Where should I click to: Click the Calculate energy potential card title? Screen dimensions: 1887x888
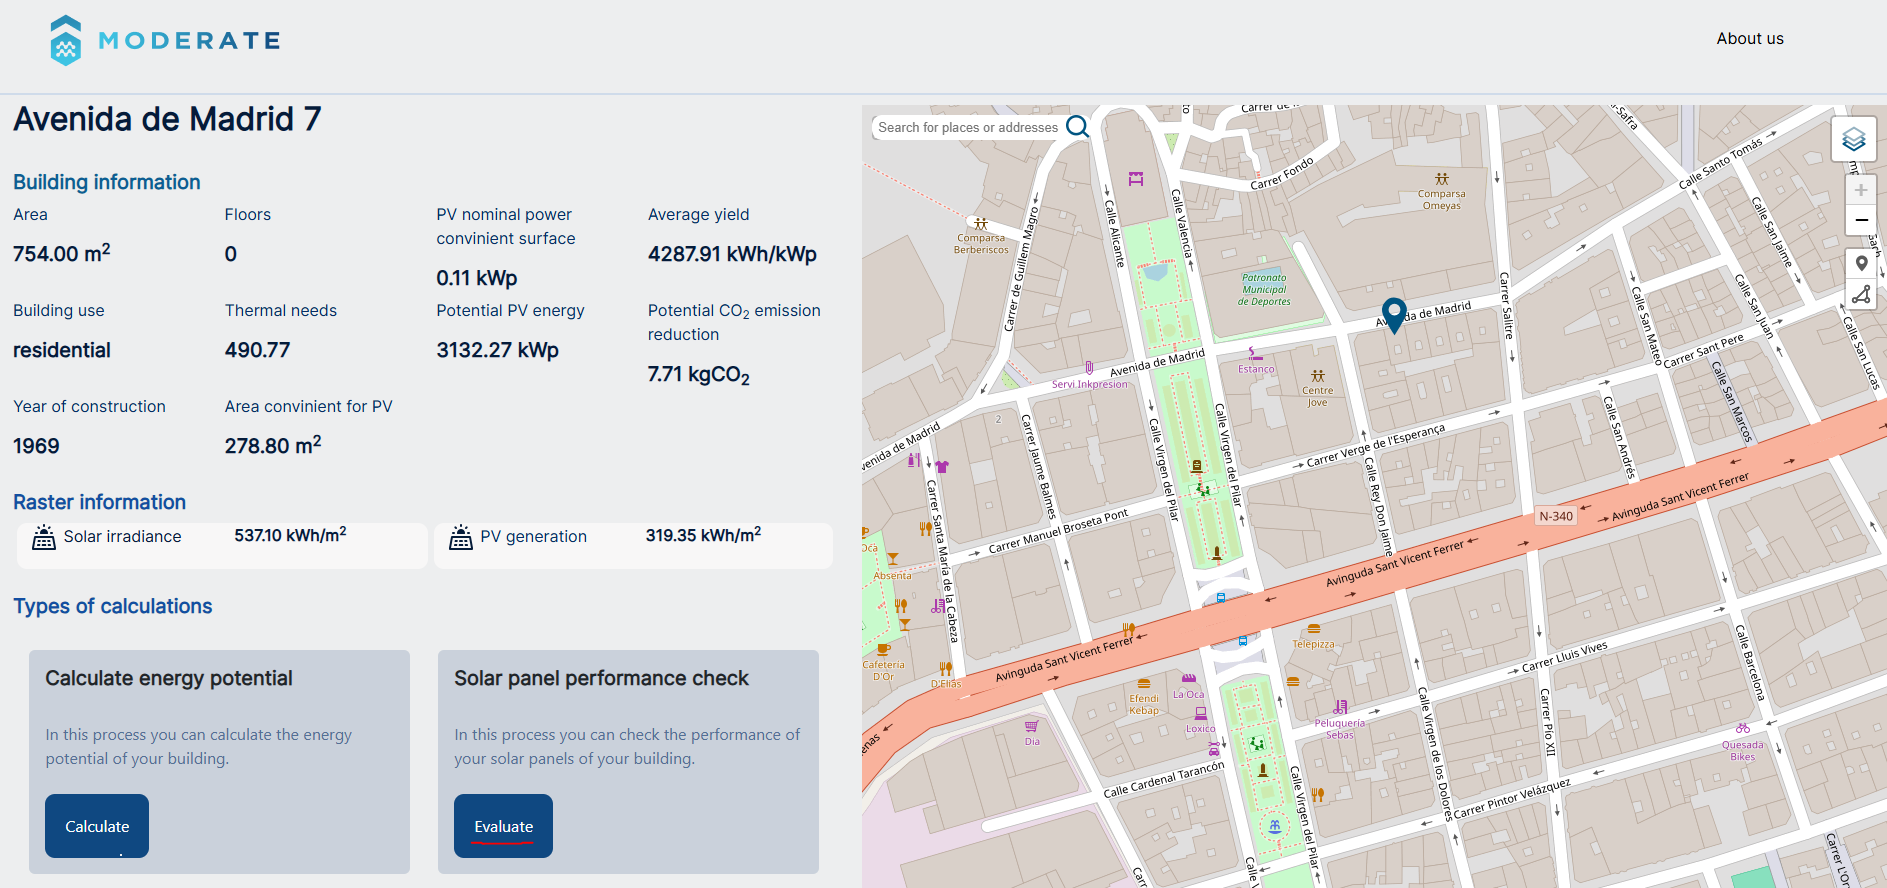(x=169, y=678)
